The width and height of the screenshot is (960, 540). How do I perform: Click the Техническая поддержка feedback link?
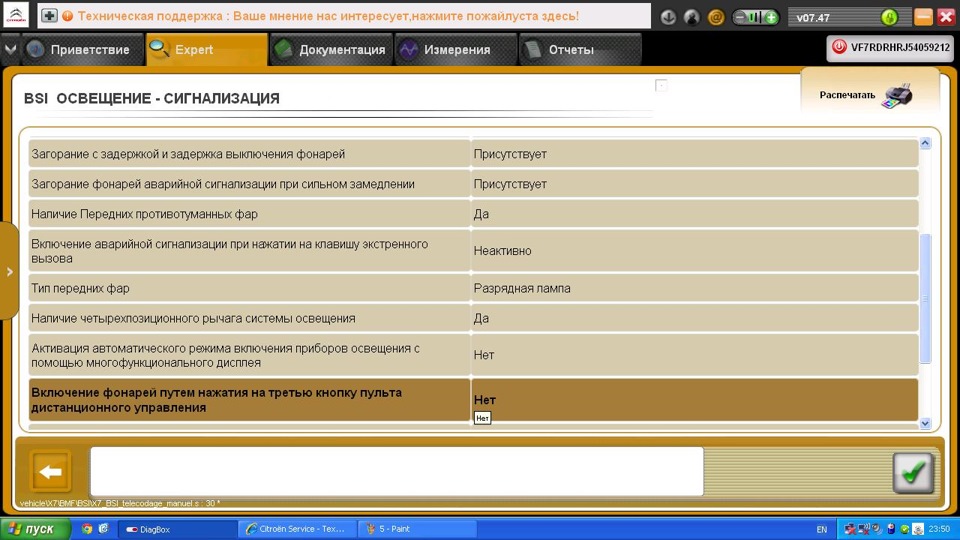(x=328, y=16)
